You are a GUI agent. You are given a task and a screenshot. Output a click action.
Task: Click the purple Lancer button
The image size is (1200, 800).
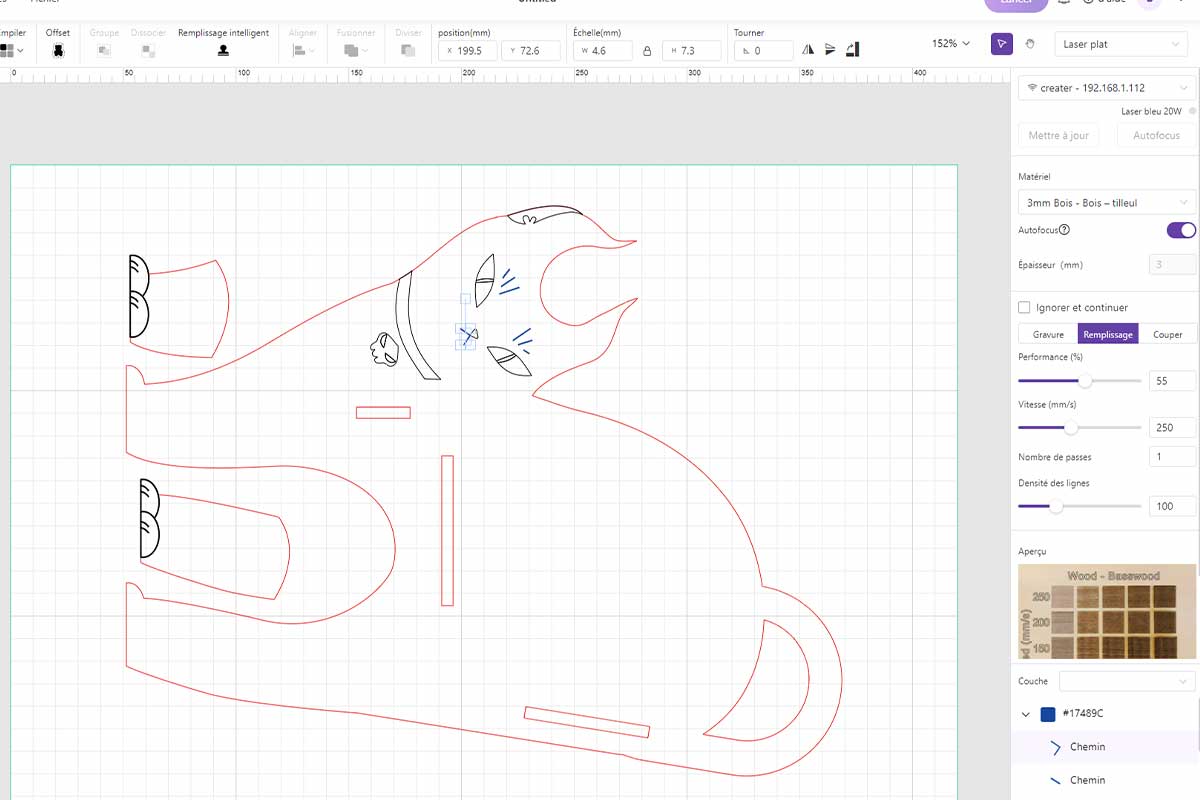1016,4
